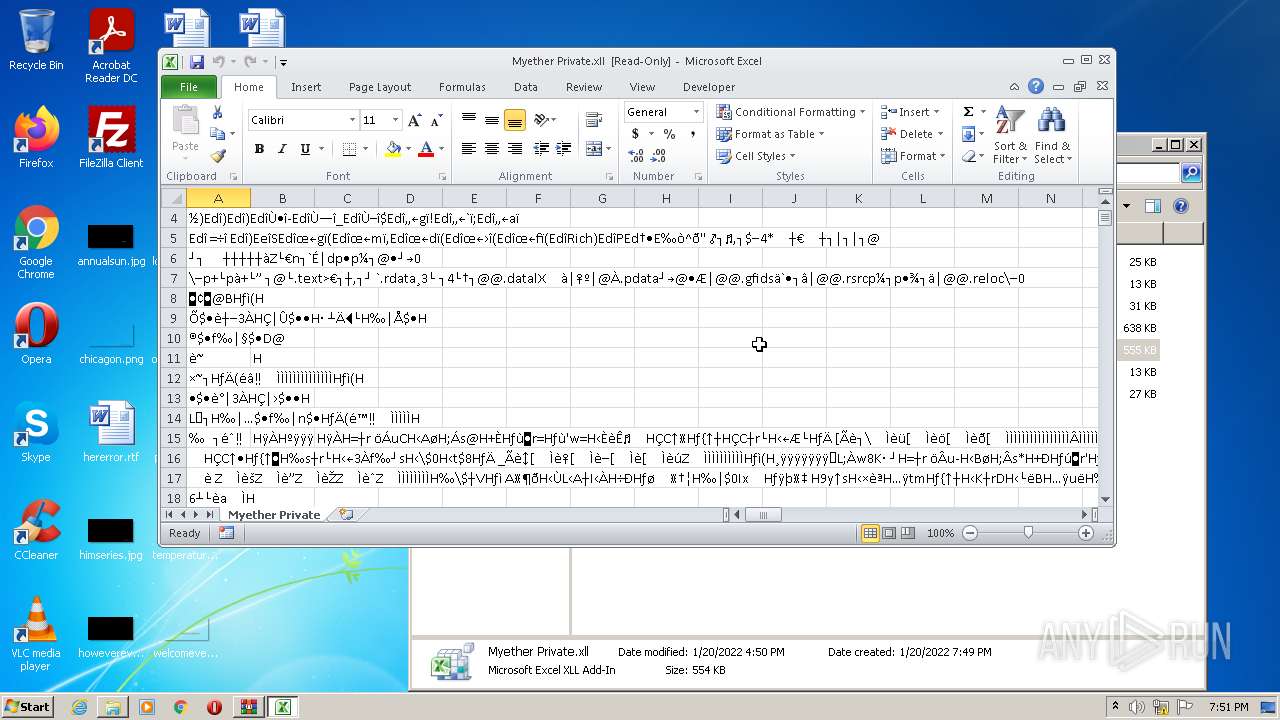
Task: Switch to the Formulas tab
Action: [x=462, y=87]
